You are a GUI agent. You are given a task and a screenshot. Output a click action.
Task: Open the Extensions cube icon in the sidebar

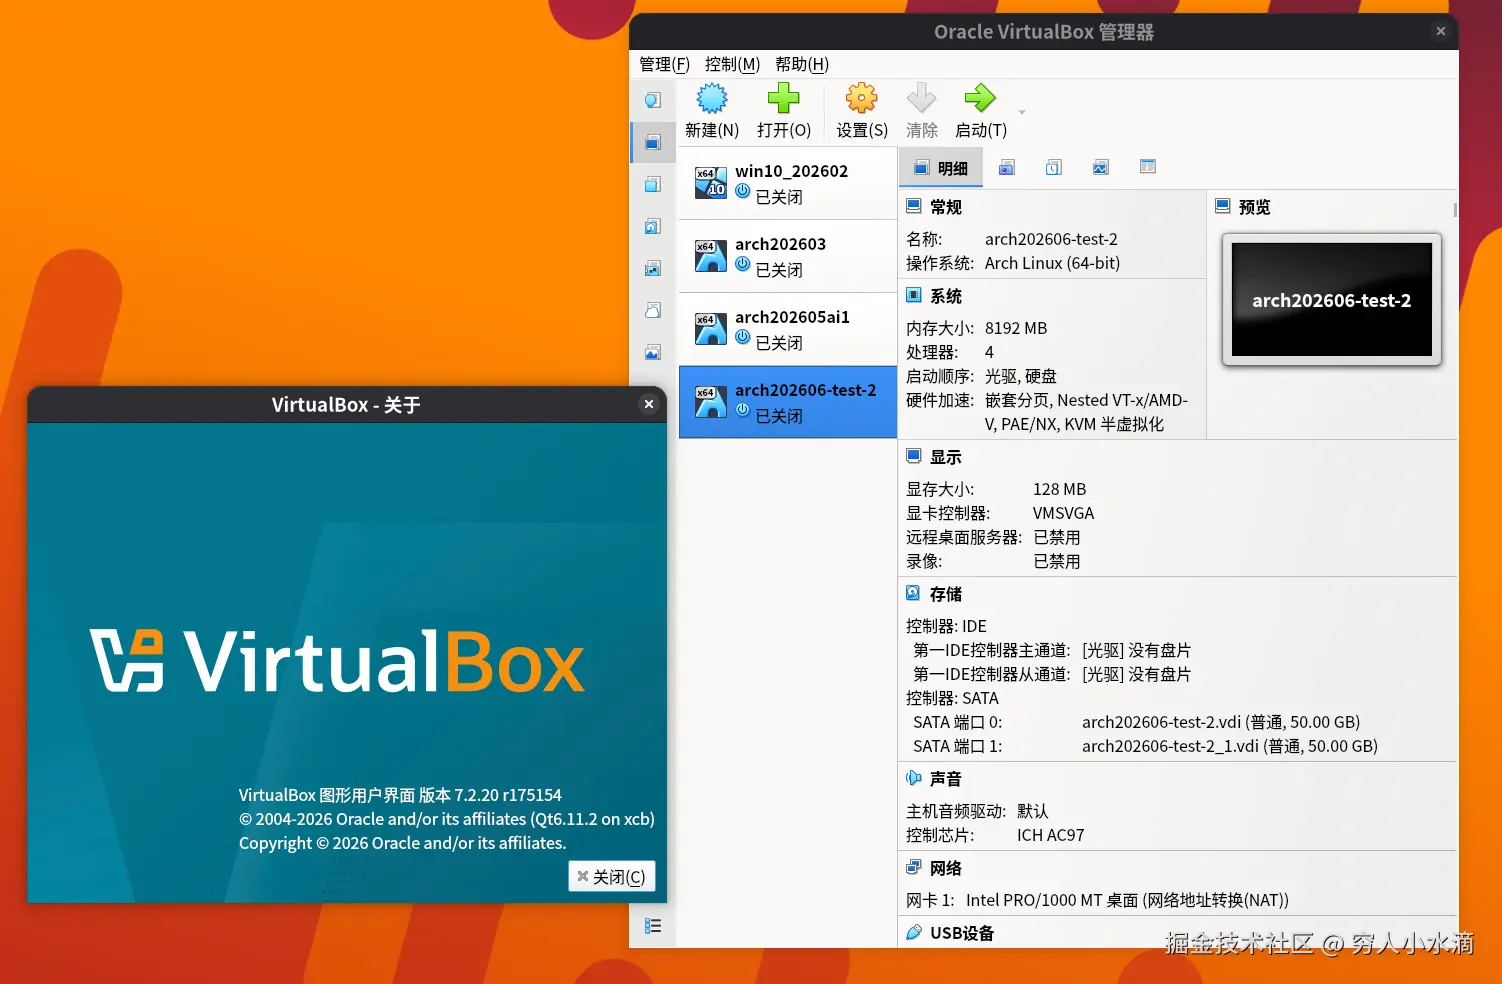click(x=653, y=184)
